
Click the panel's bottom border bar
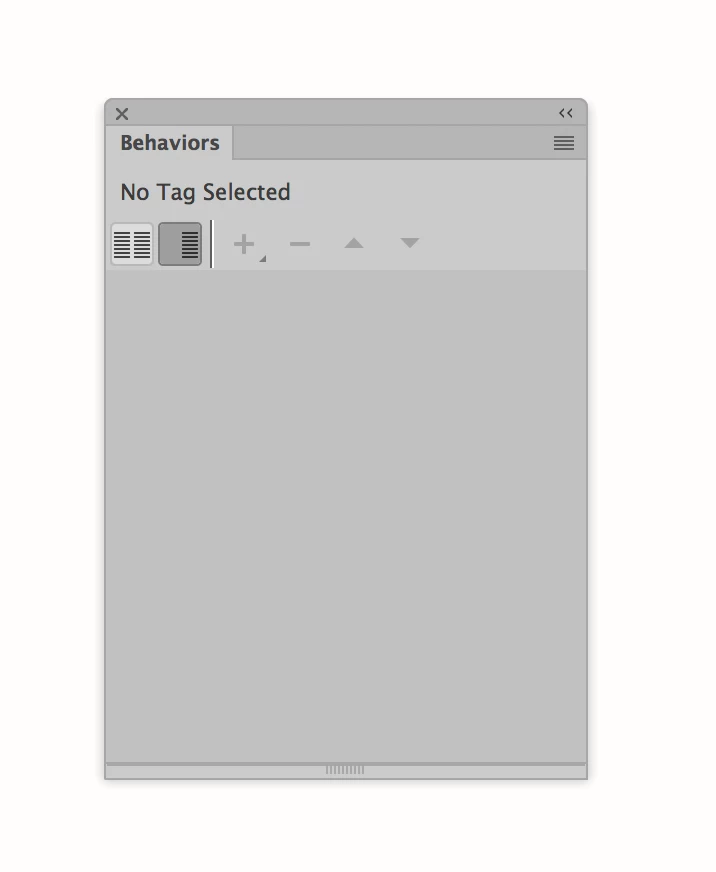click(345, 770)
